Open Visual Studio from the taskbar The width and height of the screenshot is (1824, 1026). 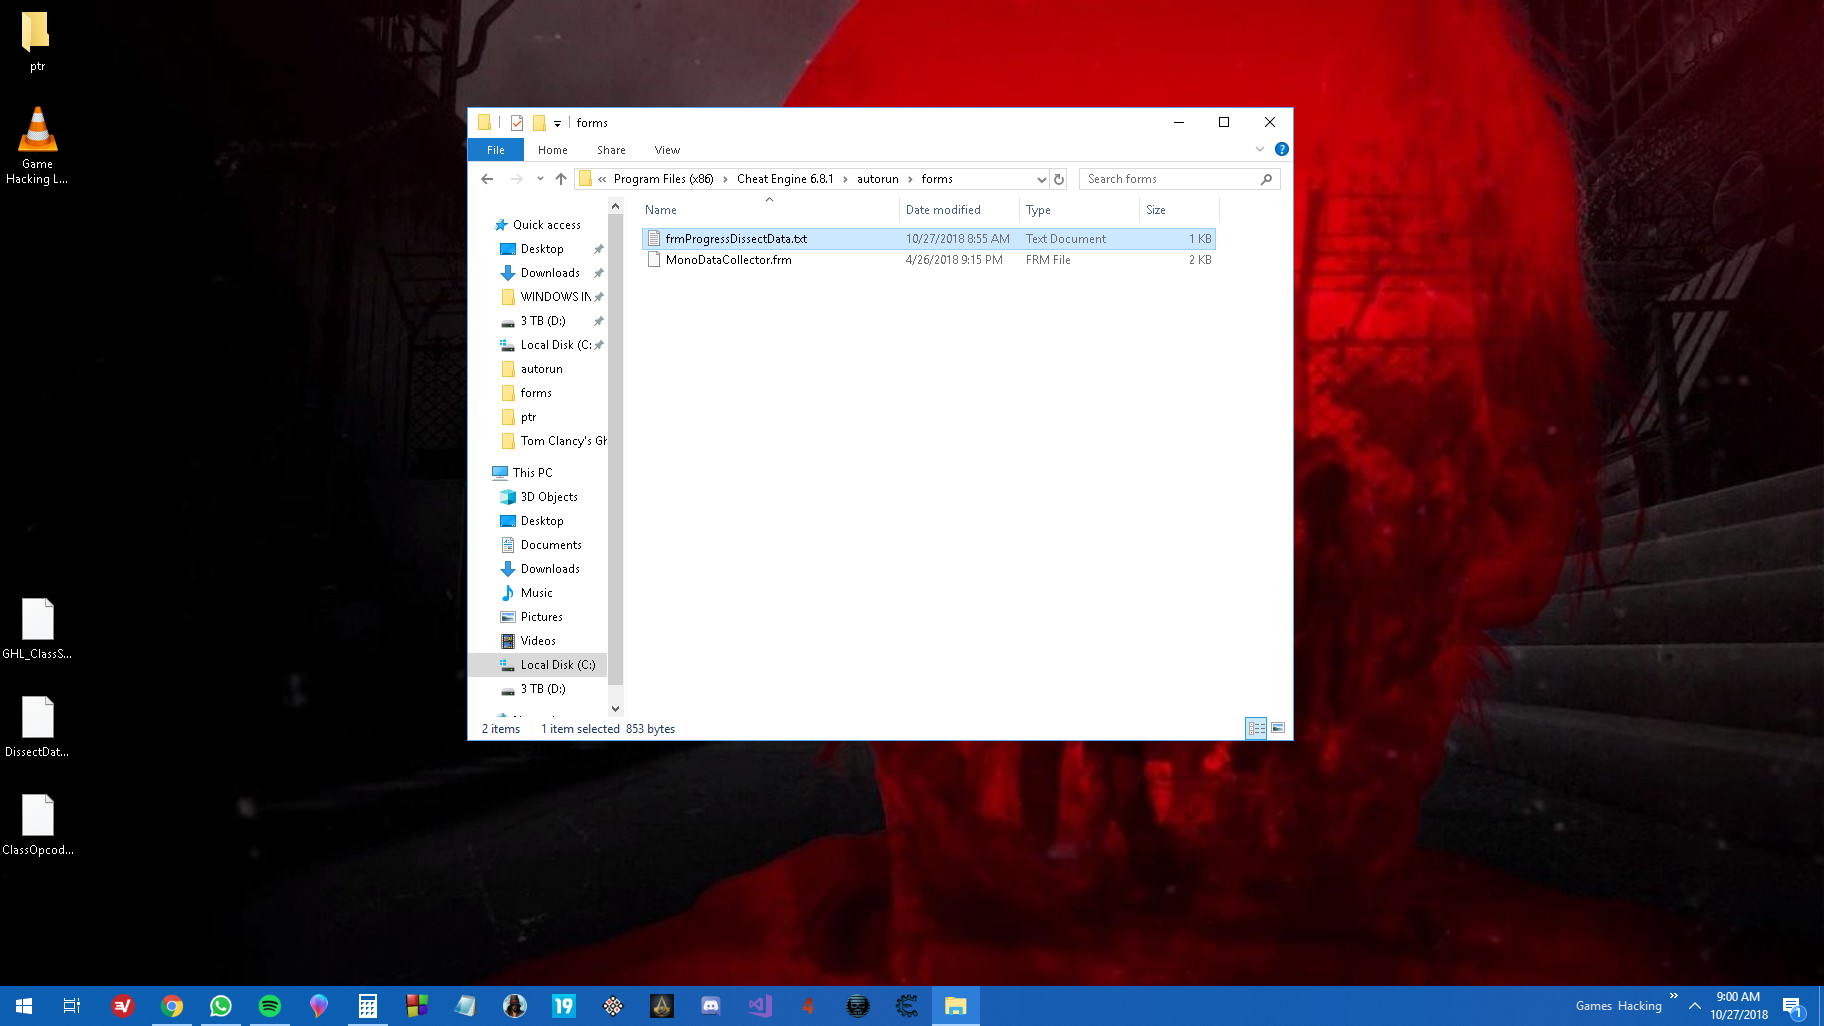(x=760, y=1006)
